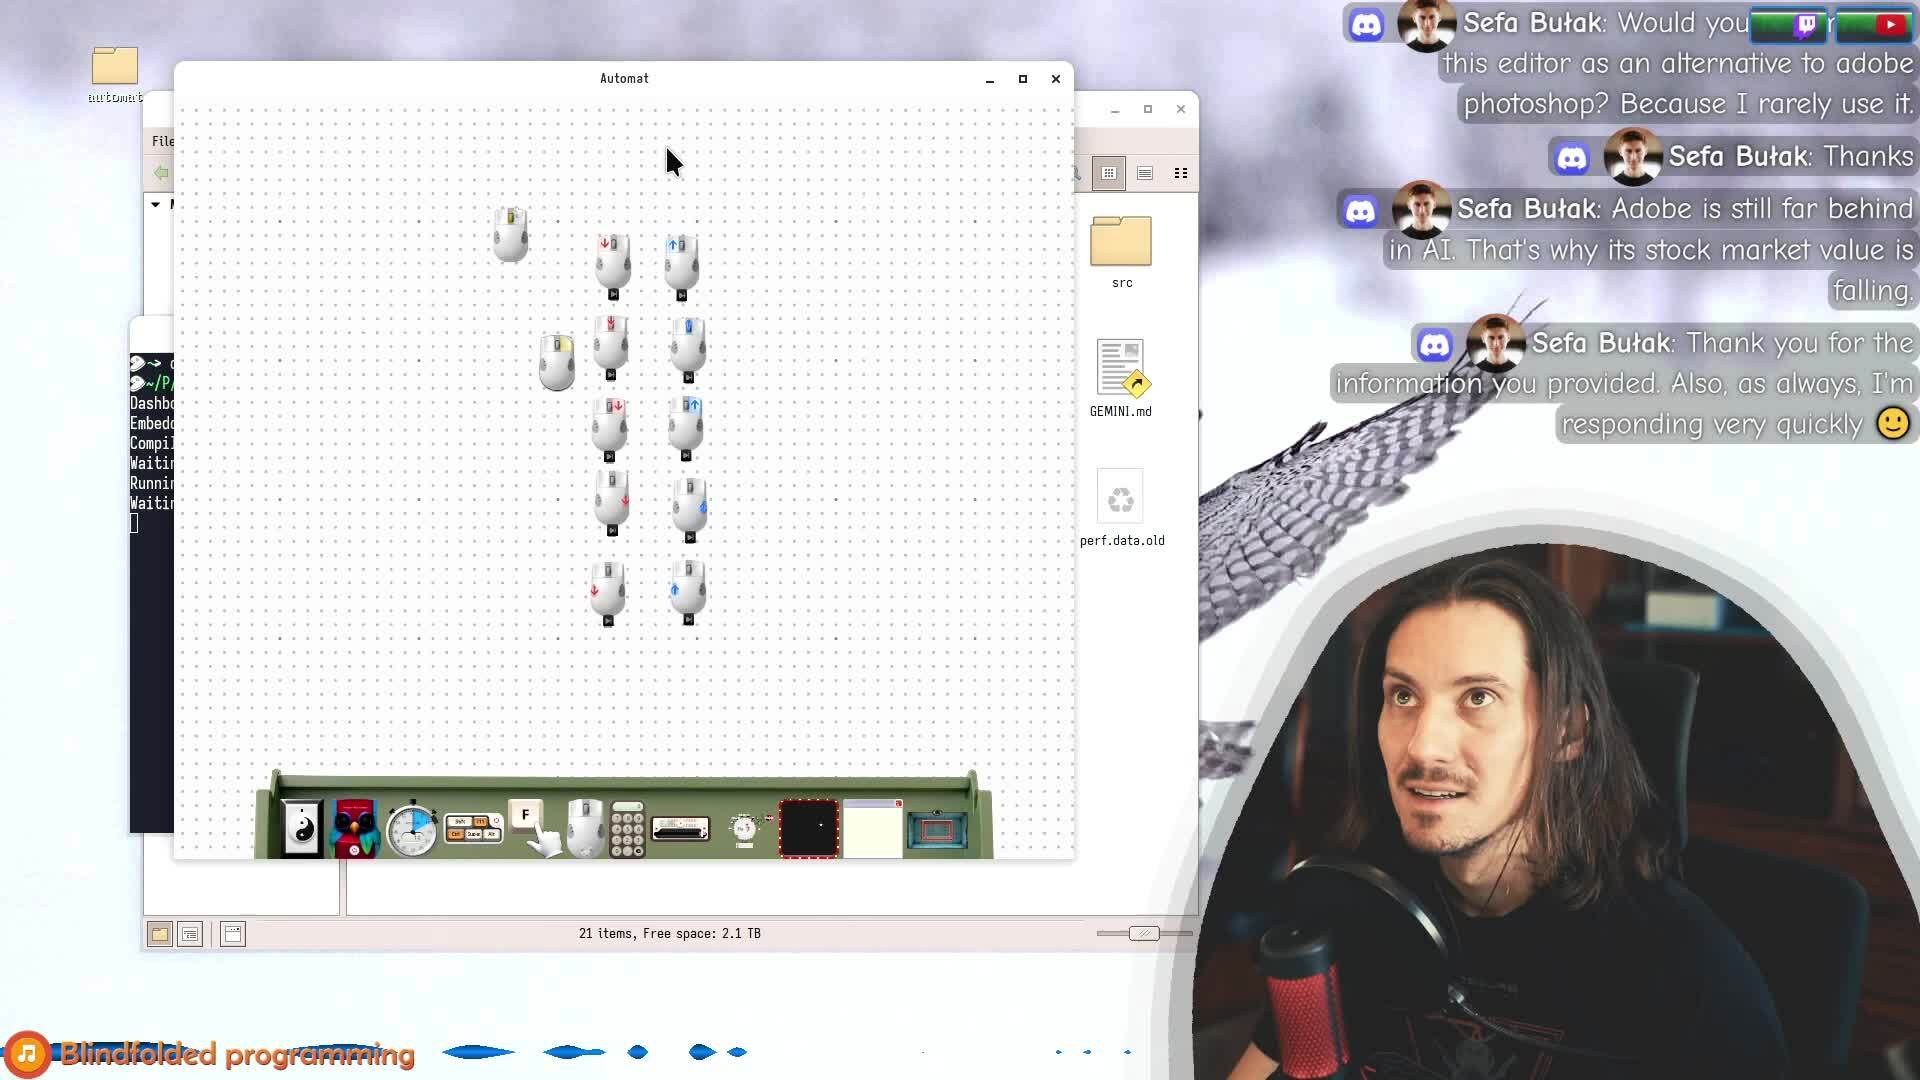The width and height of the screenshot is (1920, 1080).
Task: Select the blank window object in the toolbar
Action: pyautogui.click(x=872, y=829)
